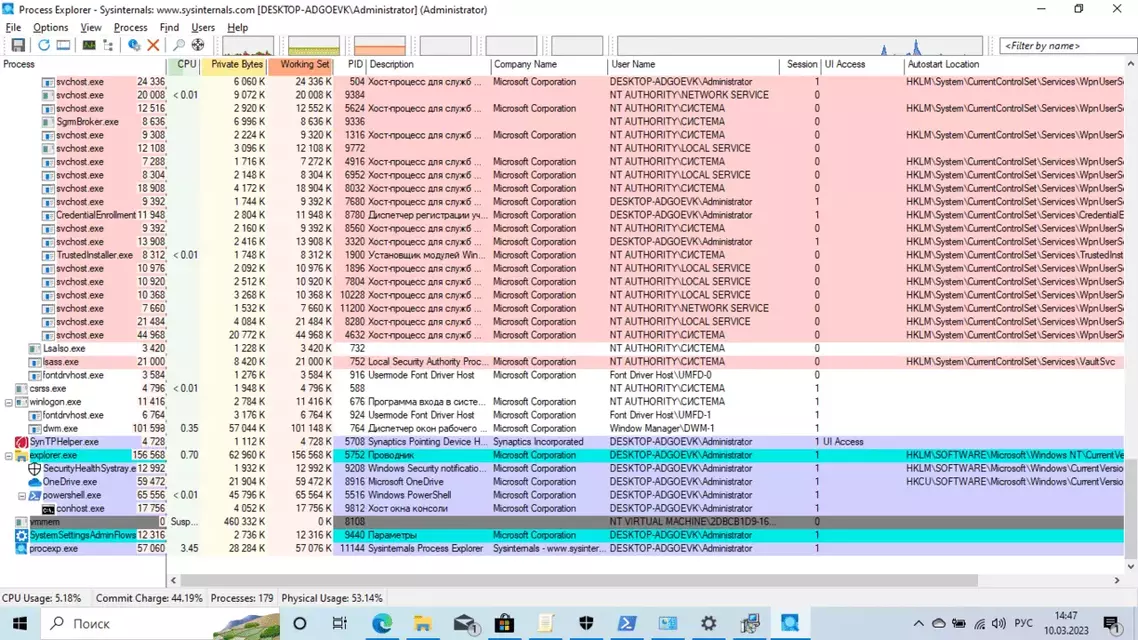The height and width of the screenshot is (640, 1138).
Task: Sort by the Process column header
Action: [83, 65]
